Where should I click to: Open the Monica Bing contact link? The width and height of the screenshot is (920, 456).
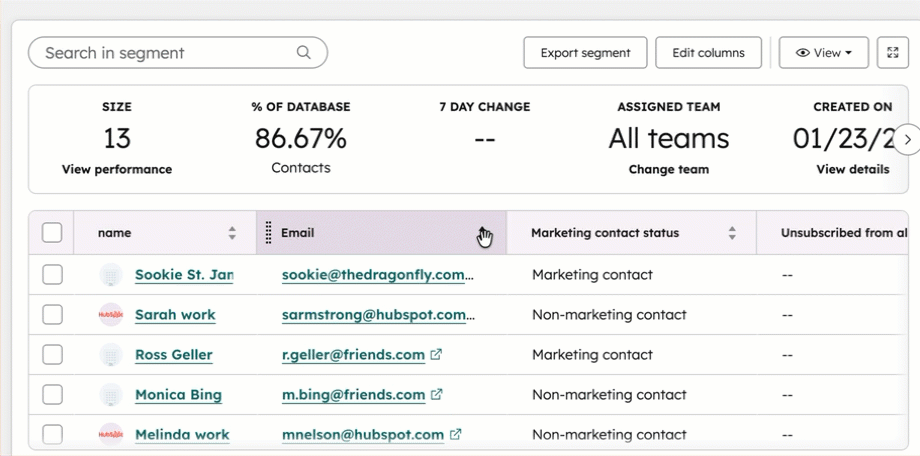point(178,394)
